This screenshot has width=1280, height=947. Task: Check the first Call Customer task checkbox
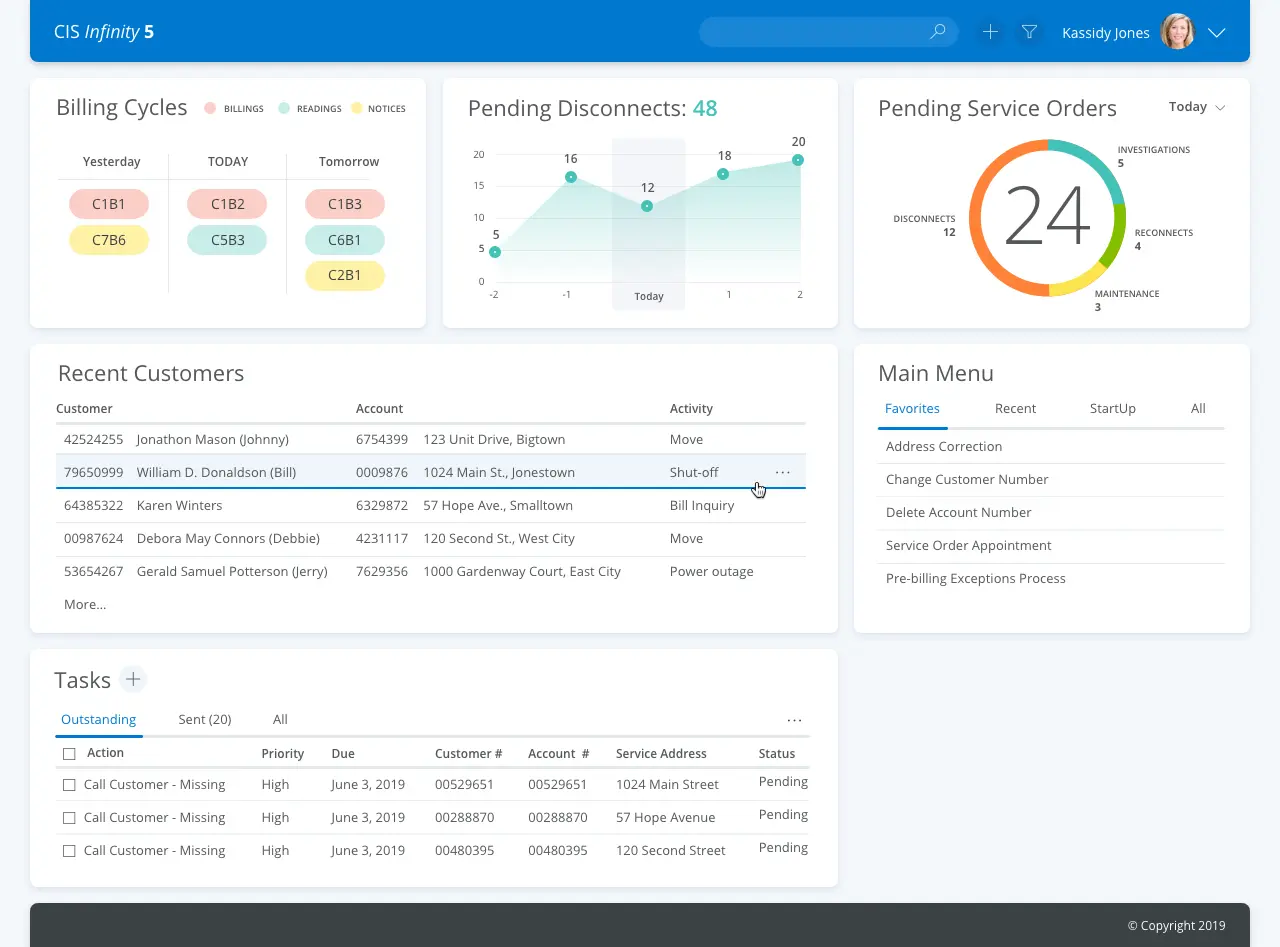point(69,784)
